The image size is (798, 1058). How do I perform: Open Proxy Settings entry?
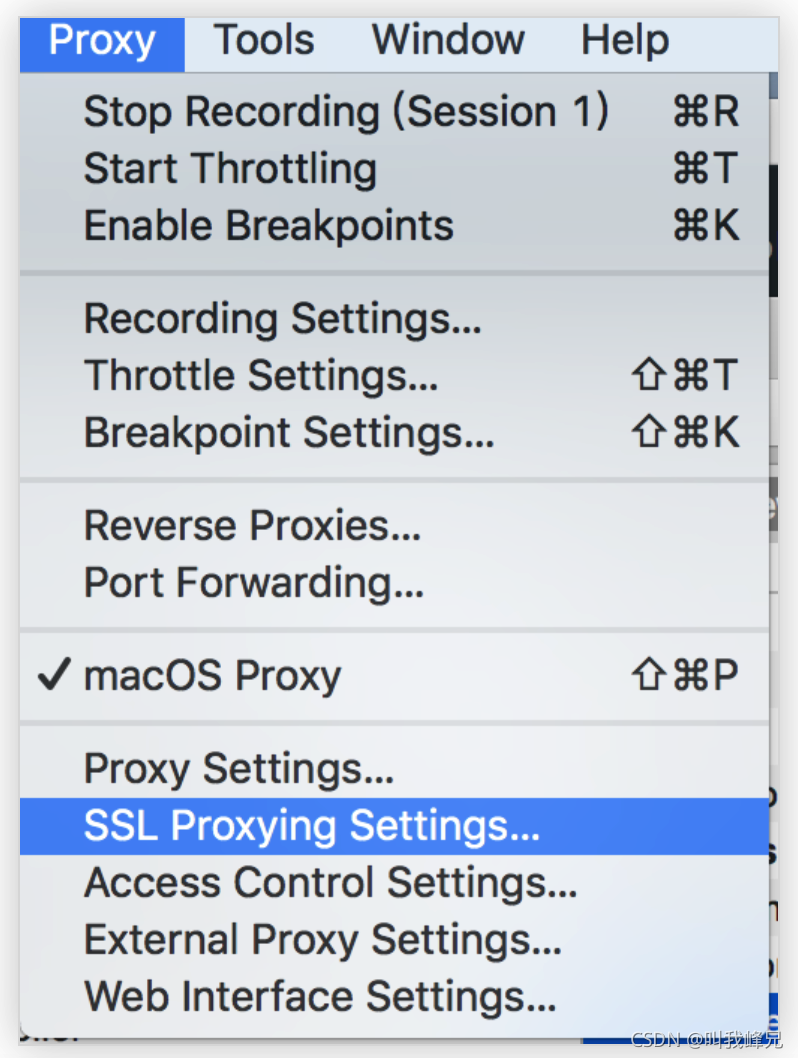pyautogui.click(x=239, y=769)
